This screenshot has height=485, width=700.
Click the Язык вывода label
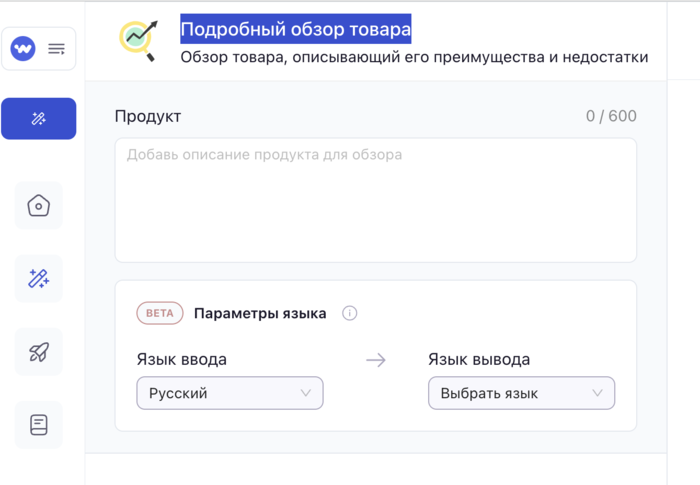point(479,360)
